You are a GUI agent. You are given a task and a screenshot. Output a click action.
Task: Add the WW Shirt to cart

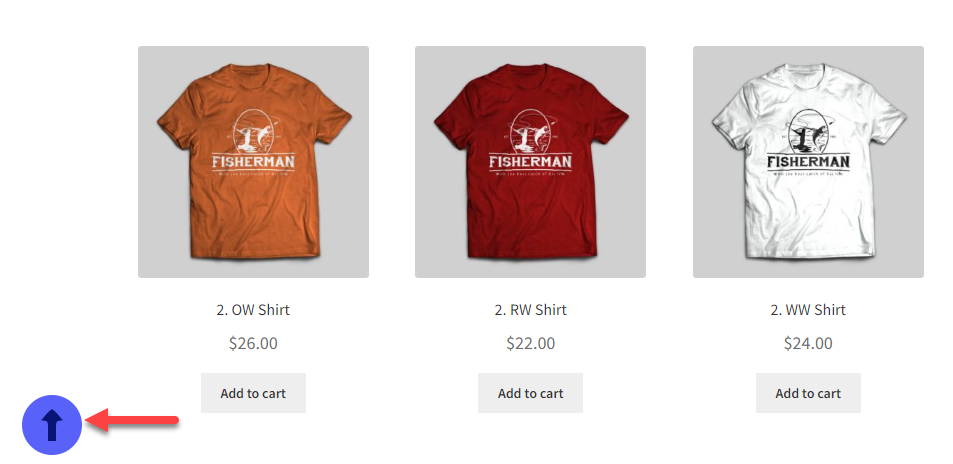click(808, 393)
